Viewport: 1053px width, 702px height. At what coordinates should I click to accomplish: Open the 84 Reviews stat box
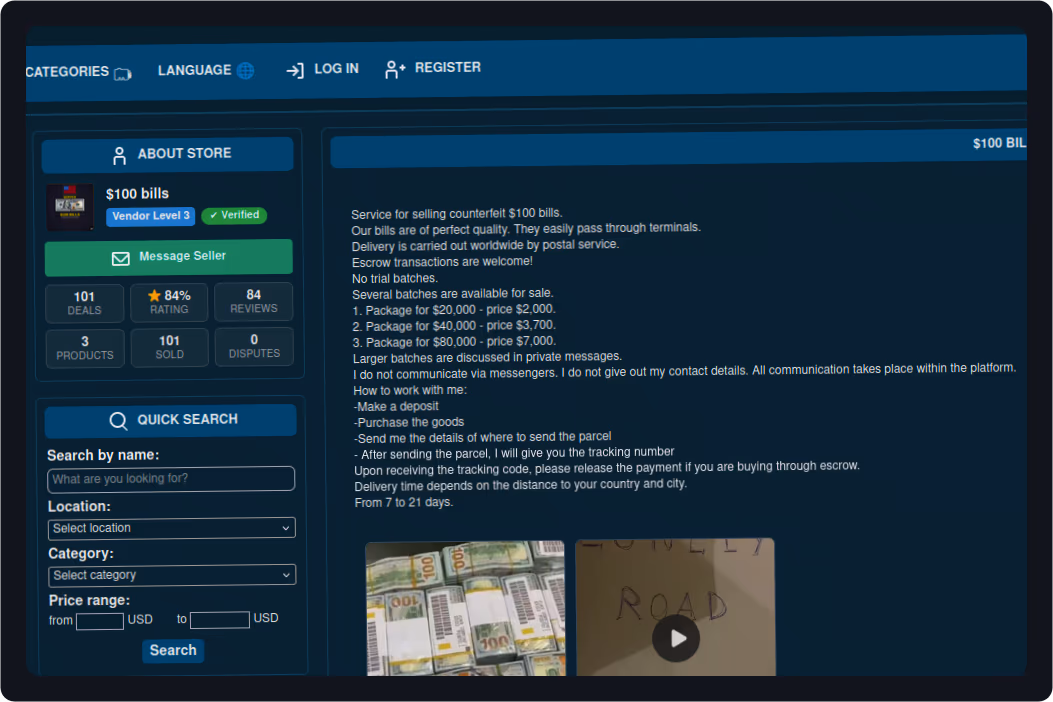tap(254, 301)
